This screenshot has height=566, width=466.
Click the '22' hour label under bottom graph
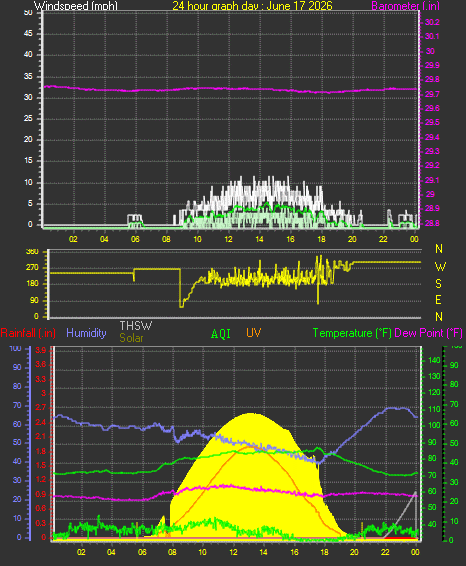pyautogui.click(x=385, y=552)
